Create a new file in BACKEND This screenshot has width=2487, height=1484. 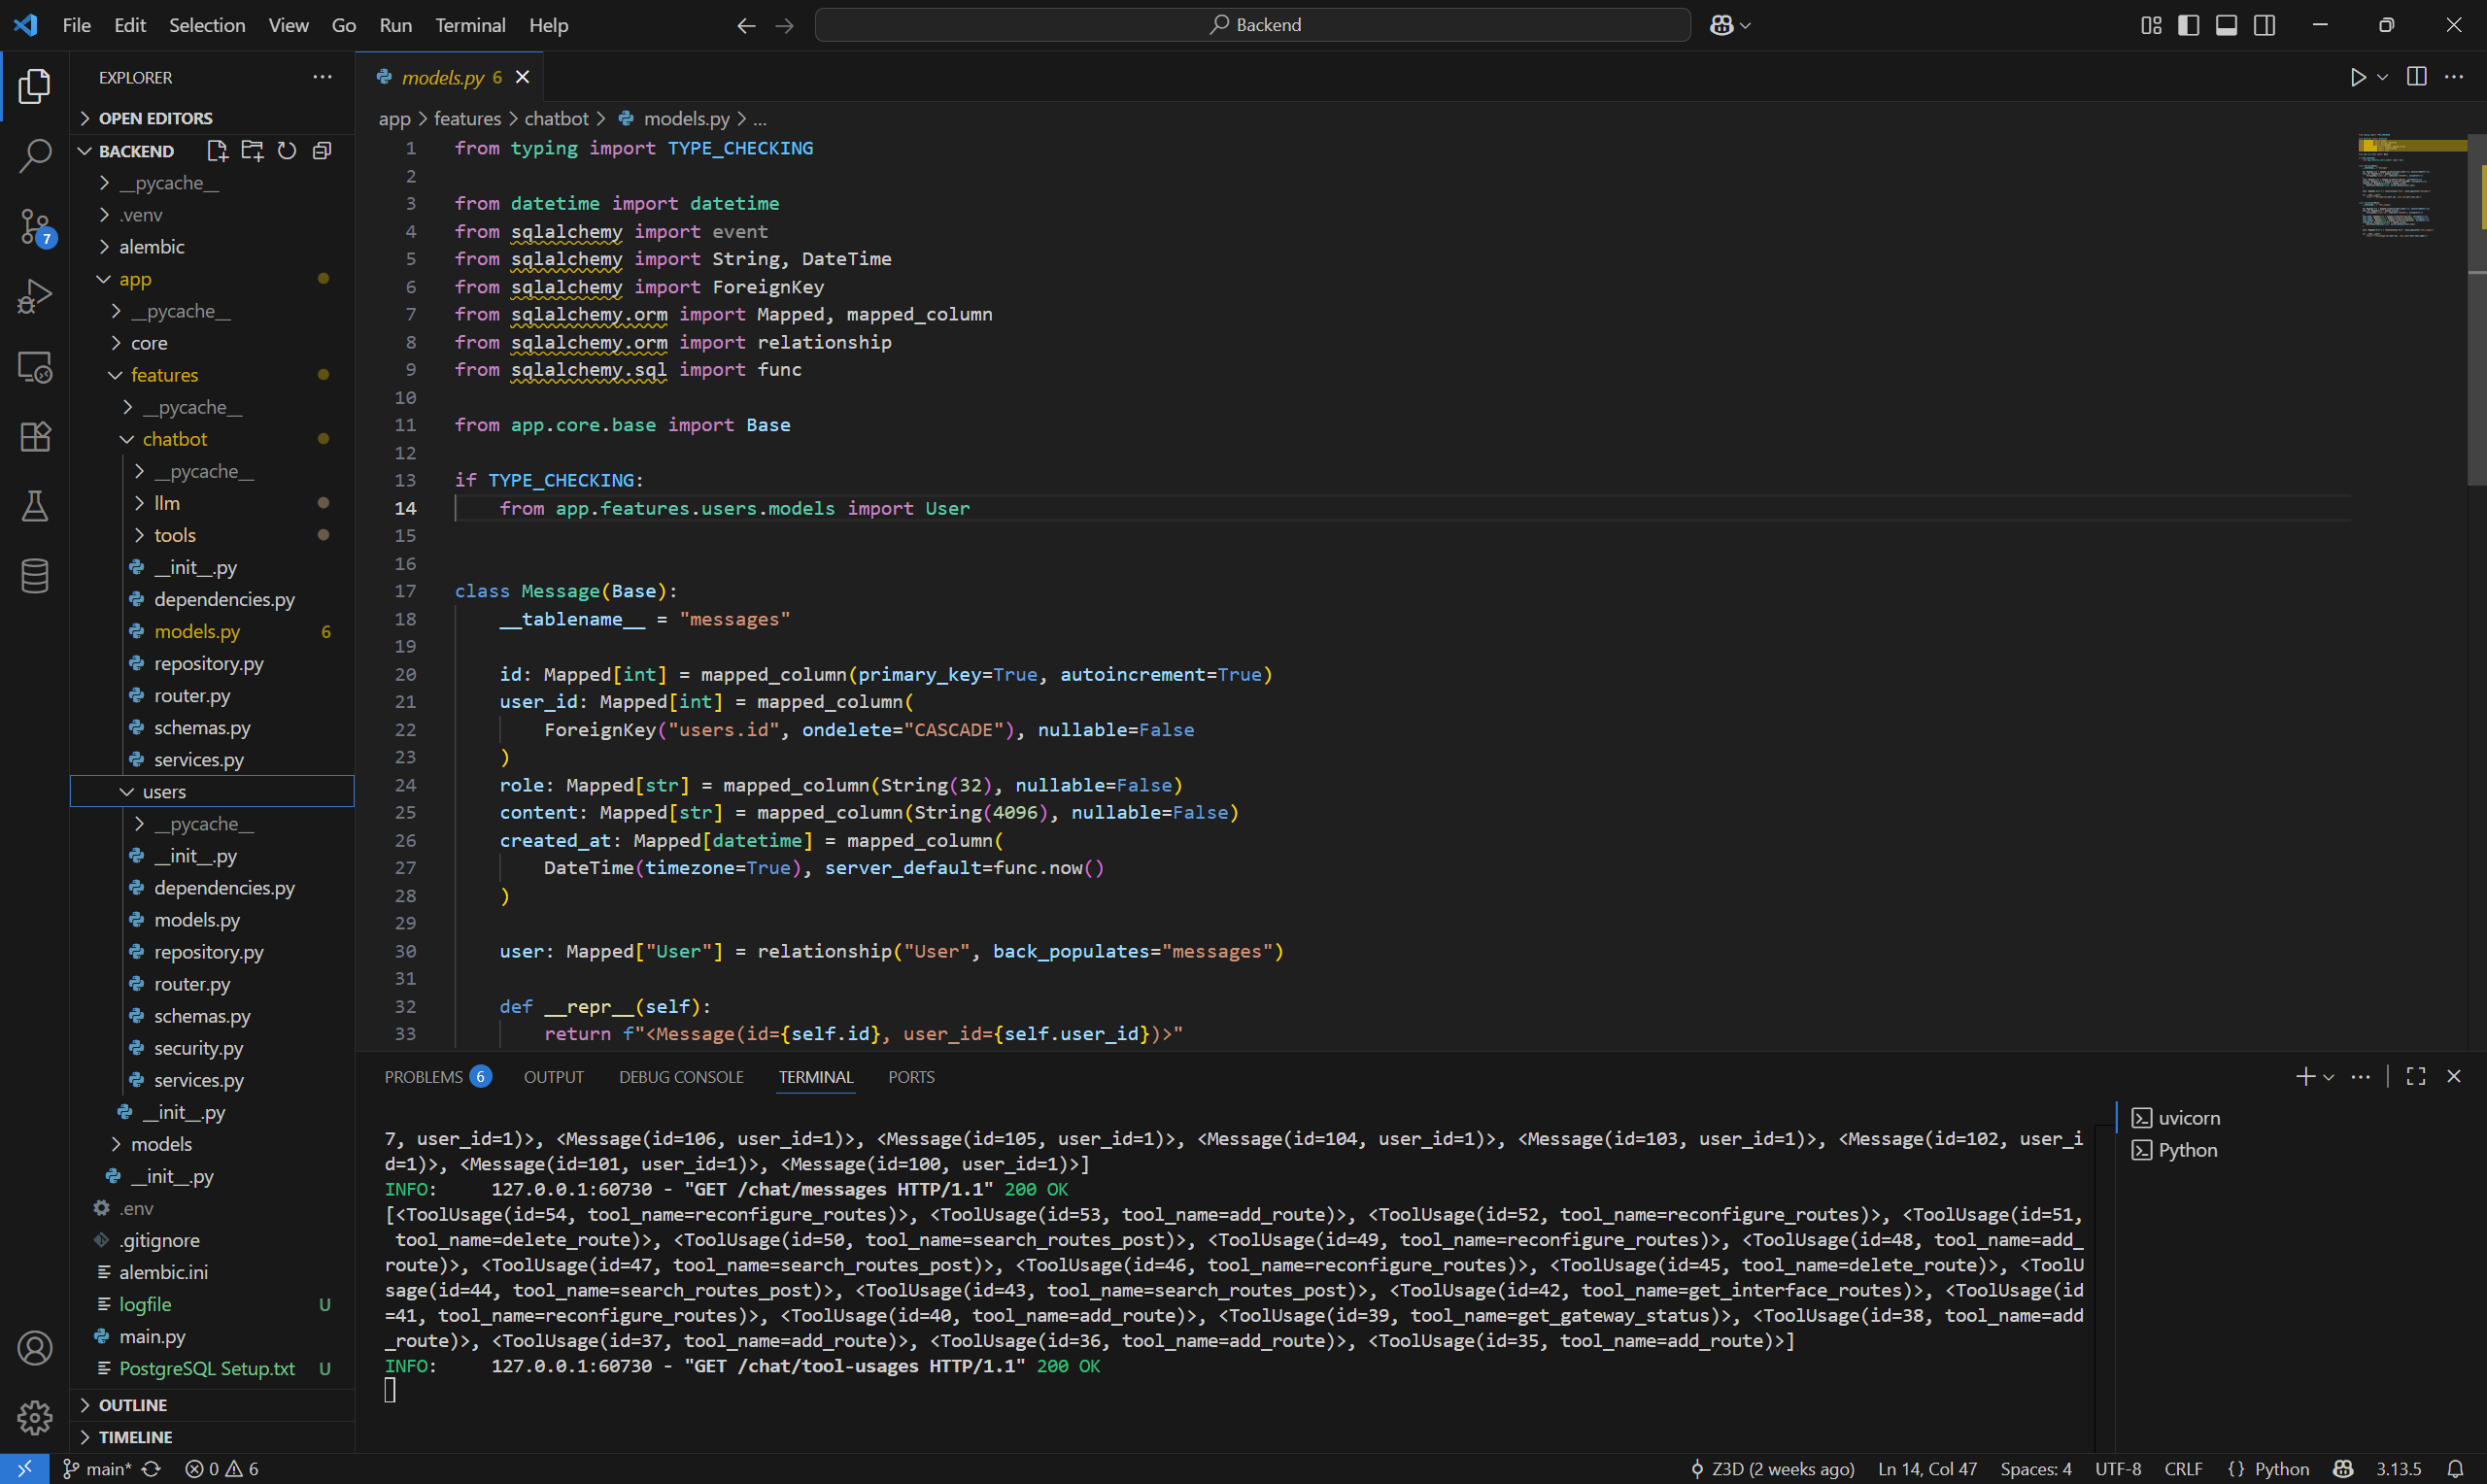tap(217, 151)
